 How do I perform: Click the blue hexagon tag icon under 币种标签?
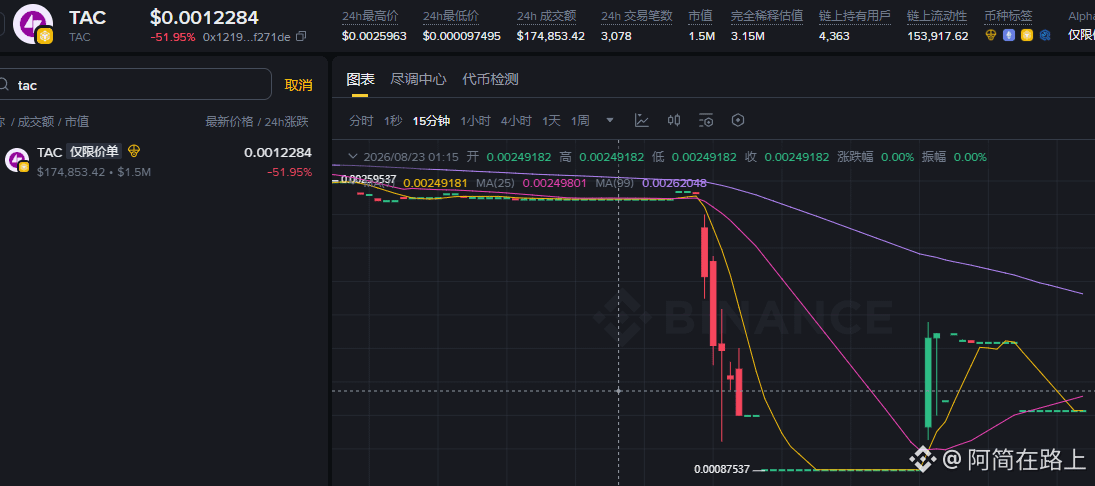coord(1045,35)
